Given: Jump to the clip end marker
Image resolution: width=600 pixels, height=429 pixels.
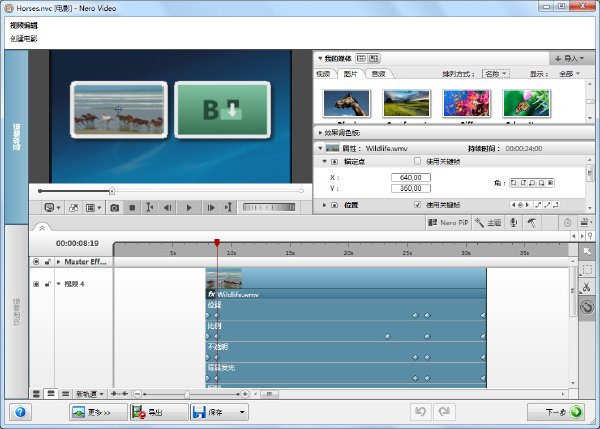Looking at the screenshot, I should [228, 207].
